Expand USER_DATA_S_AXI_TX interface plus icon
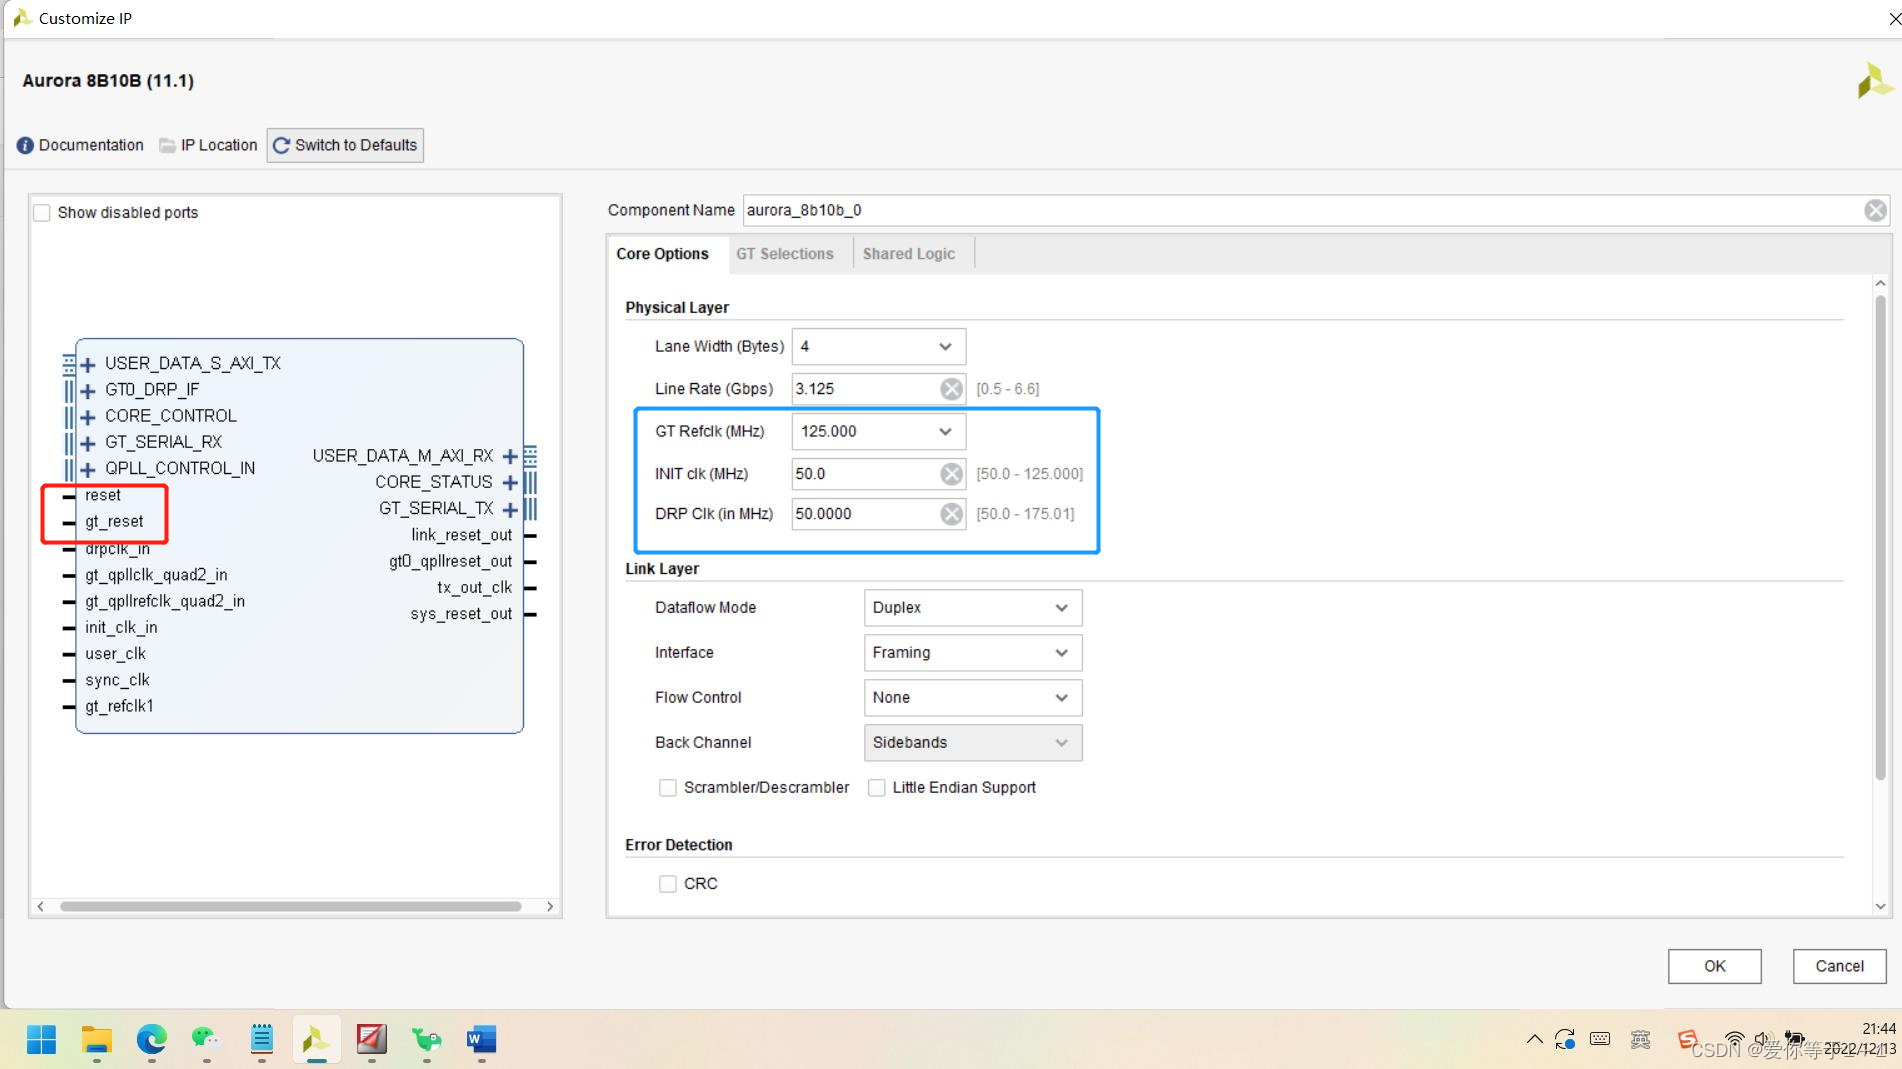 click(88, 364)
